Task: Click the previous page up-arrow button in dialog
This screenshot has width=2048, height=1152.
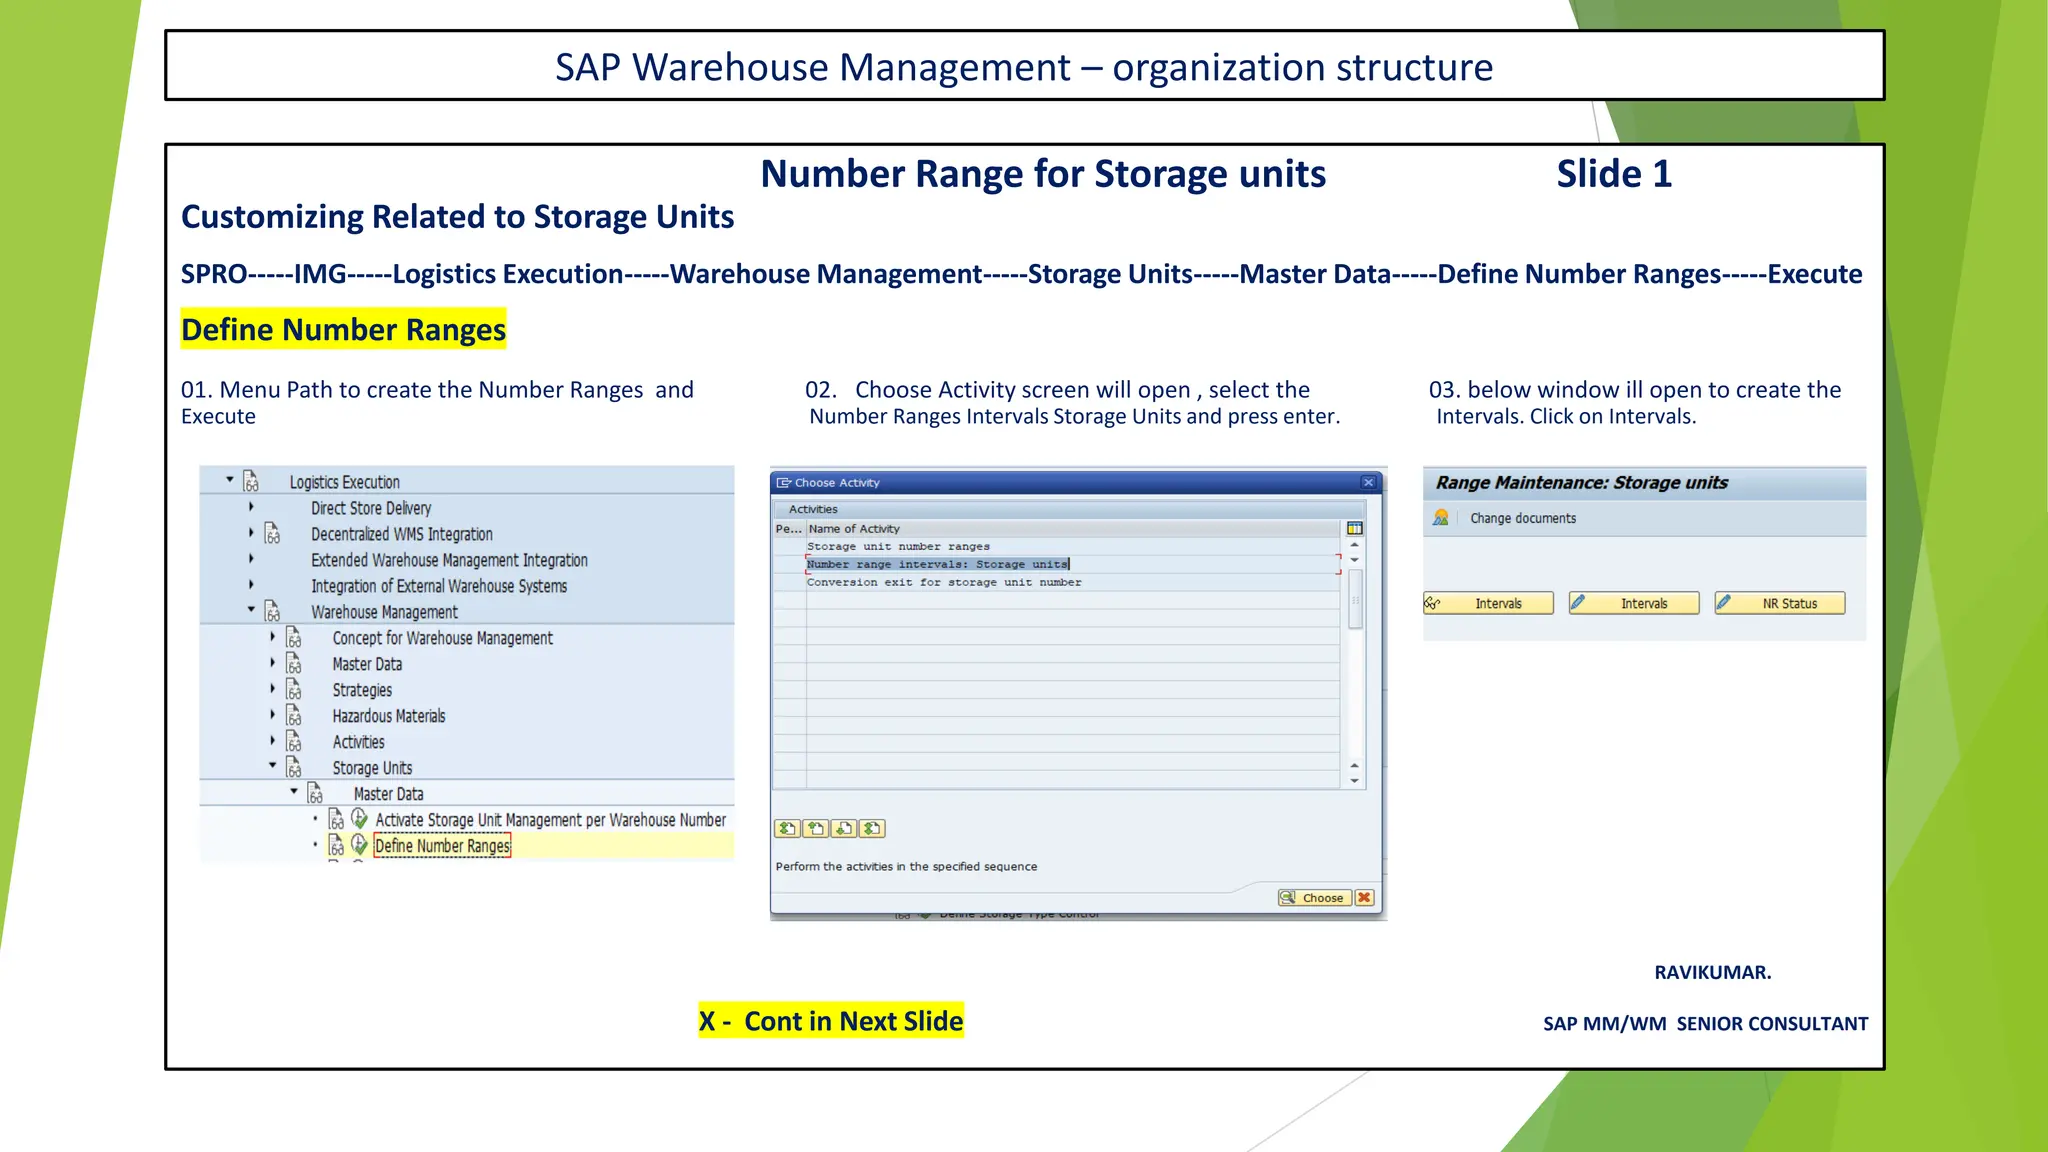Action: [816, 828]
